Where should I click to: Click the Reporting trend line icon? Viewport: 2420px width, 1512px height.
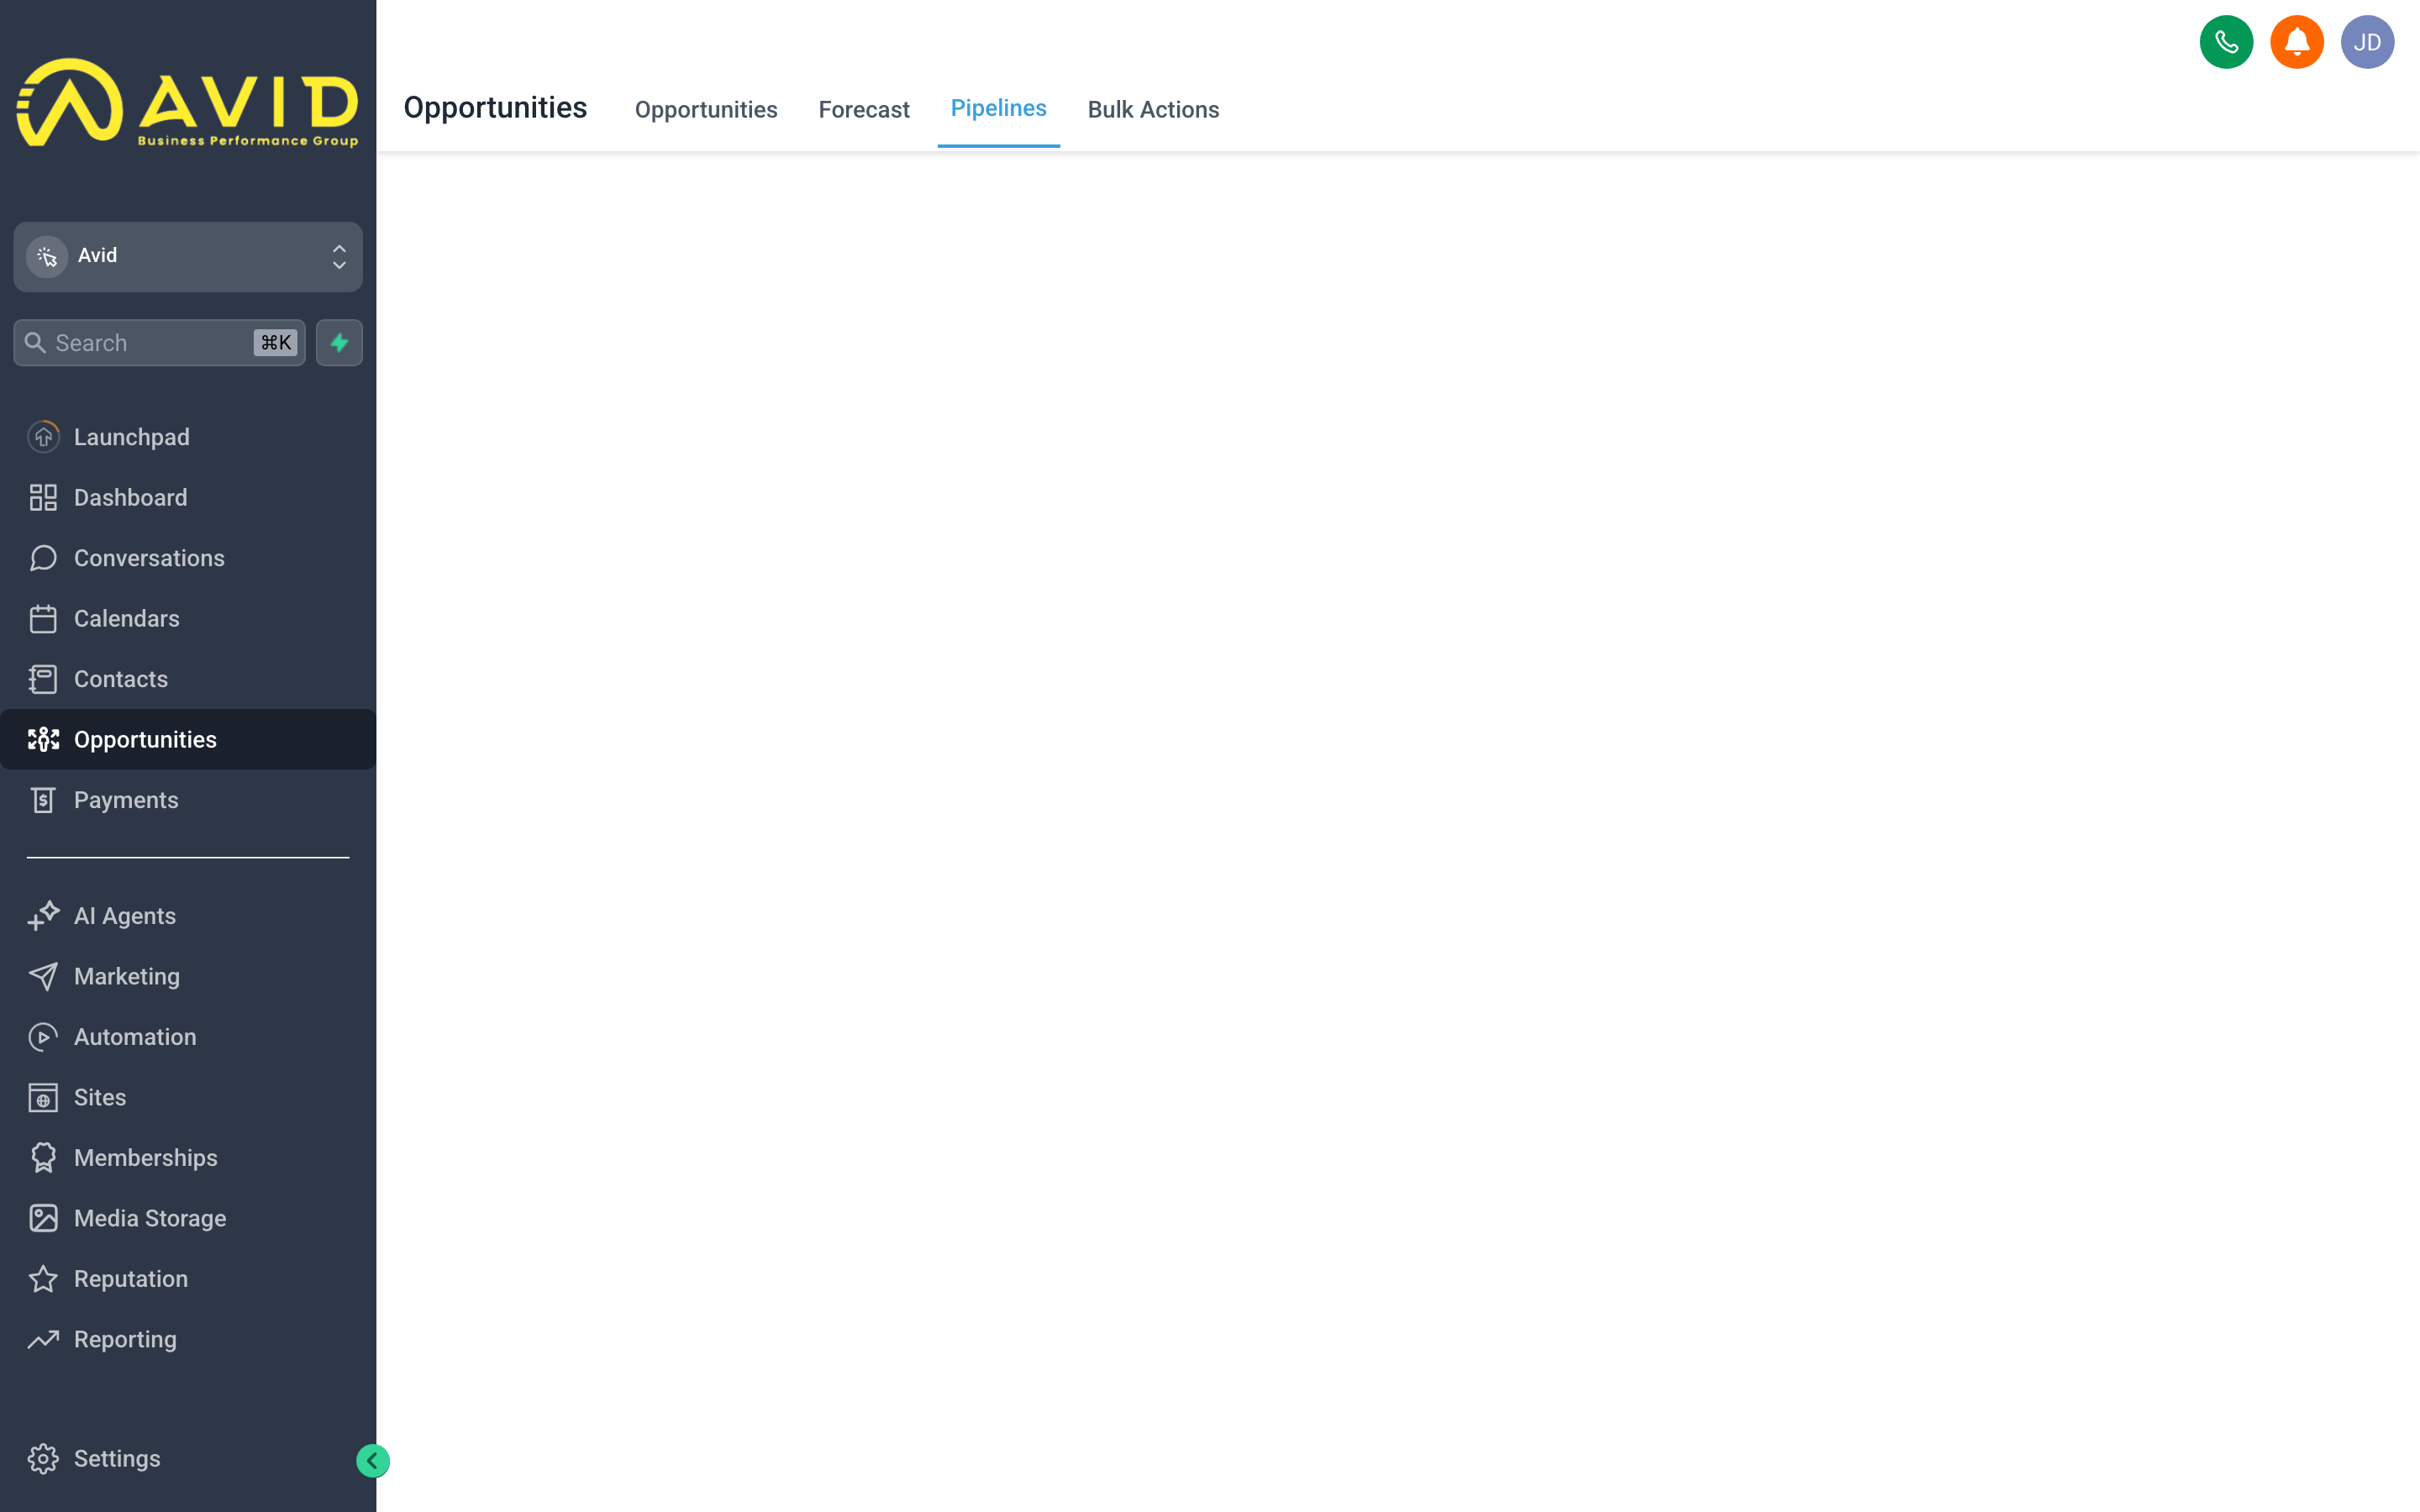point(43,1339)
